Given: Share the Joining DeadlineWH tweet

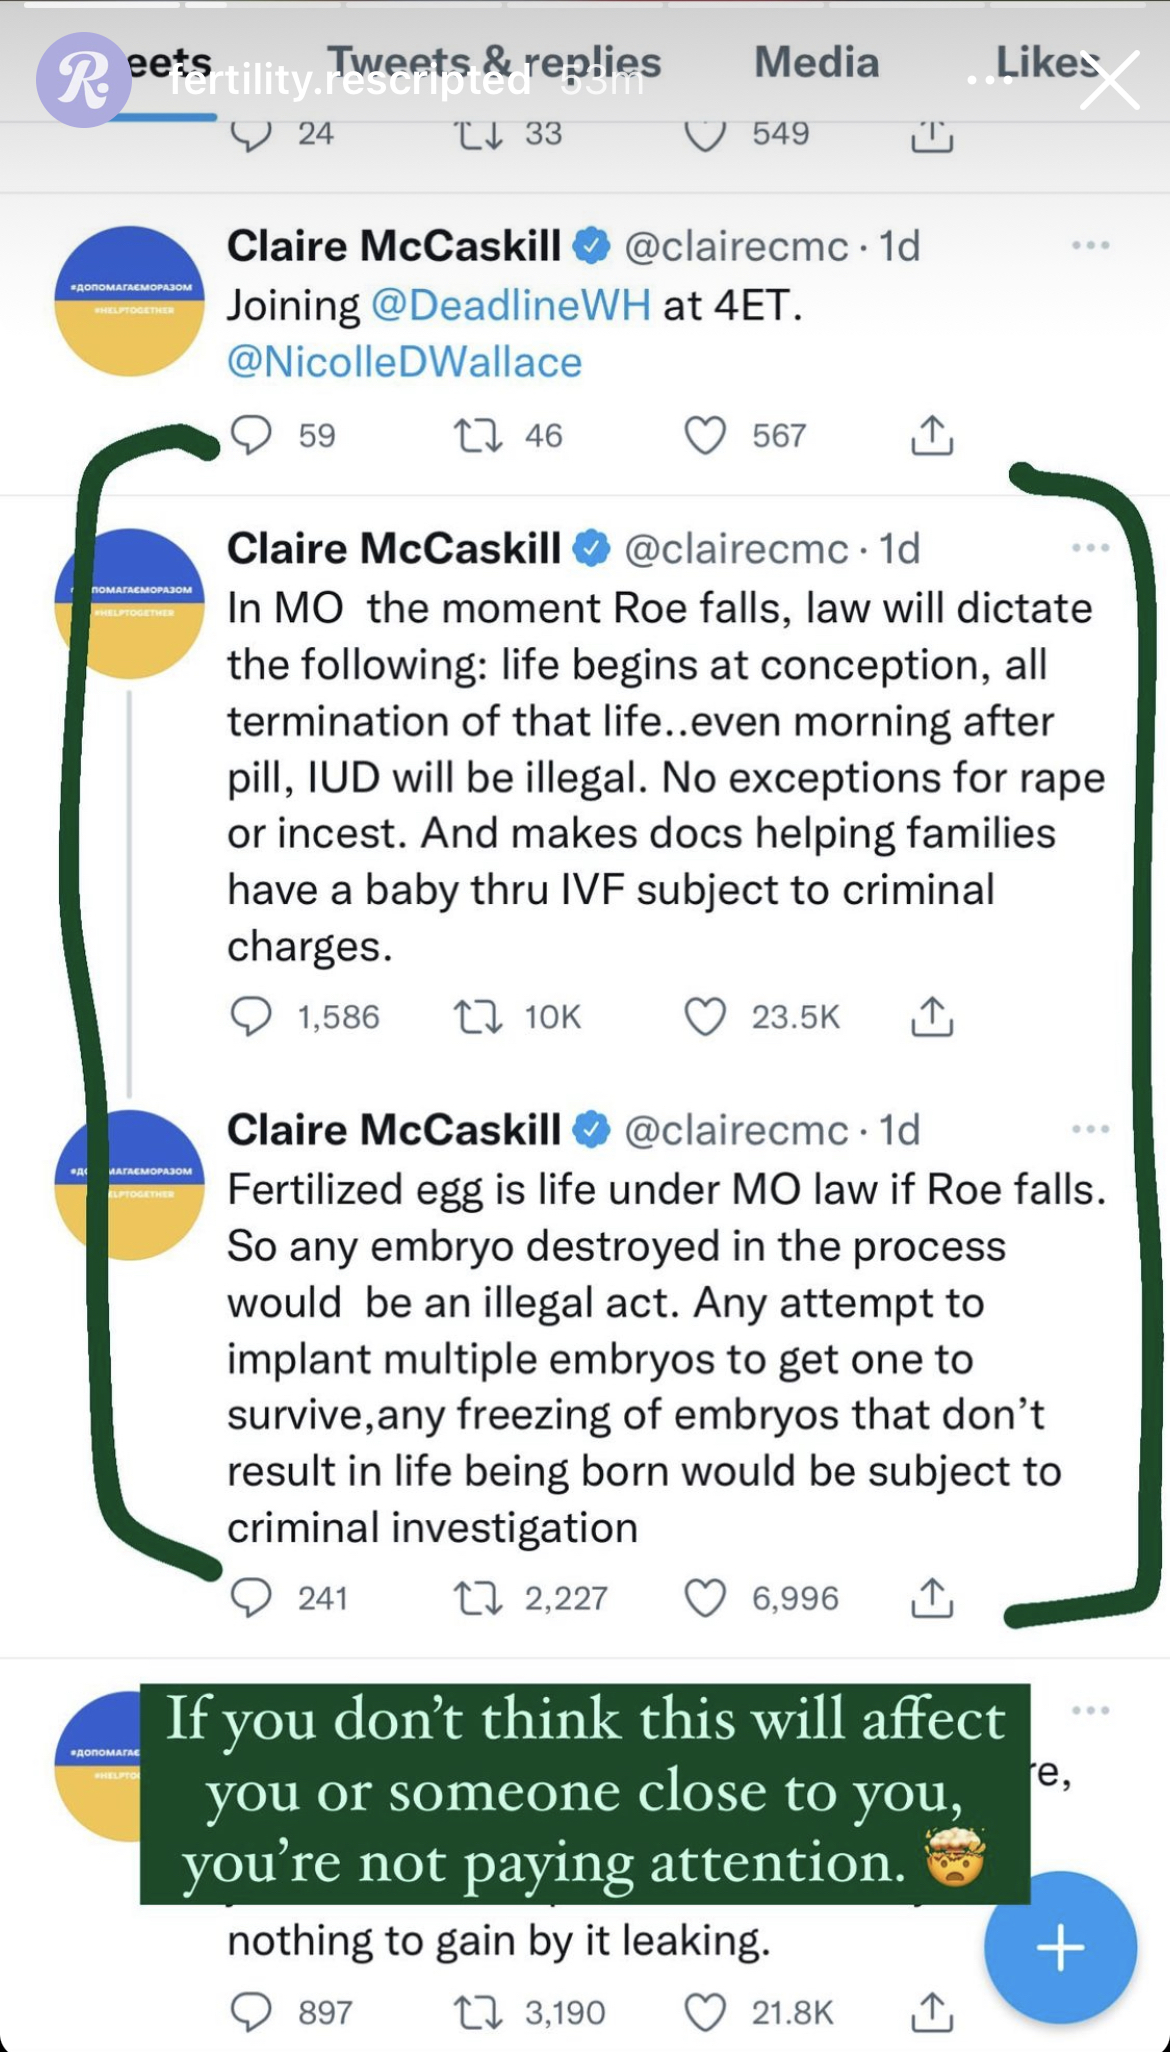Looking at the screenshot, I should tap(931, 435).
